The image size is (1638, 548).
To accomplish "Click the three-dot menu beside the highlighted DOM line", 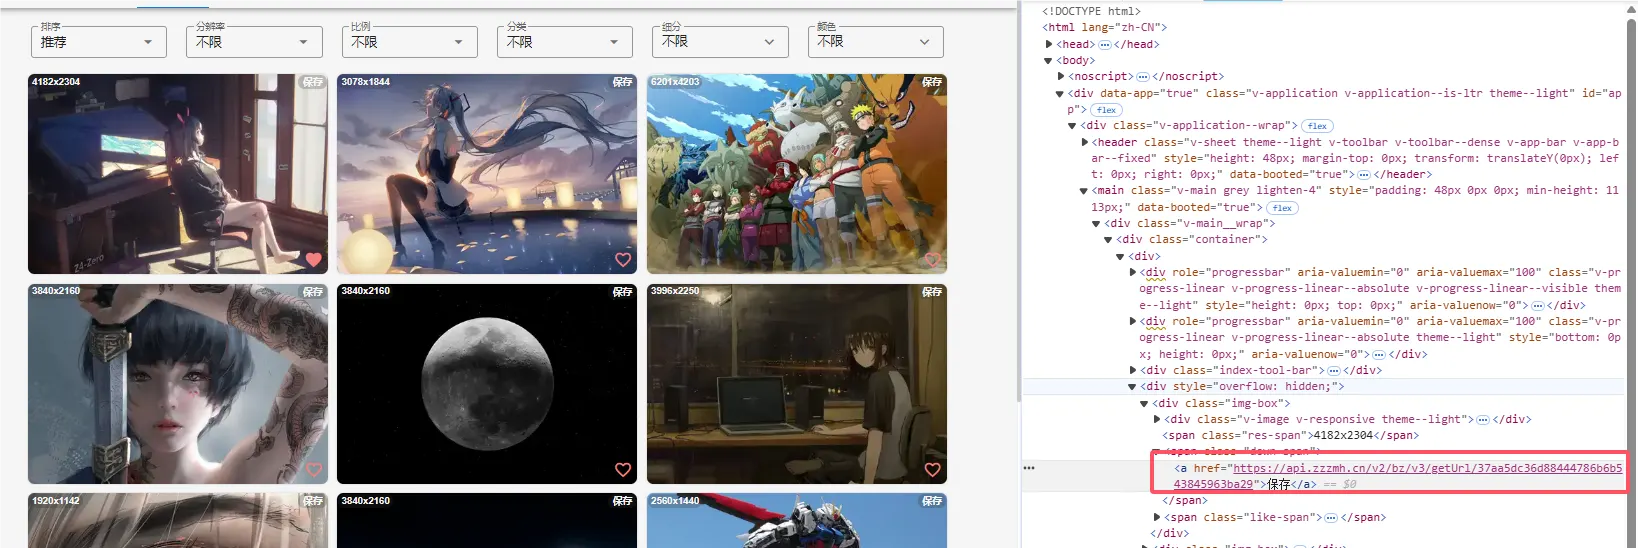I will (x=1029, y=468).
